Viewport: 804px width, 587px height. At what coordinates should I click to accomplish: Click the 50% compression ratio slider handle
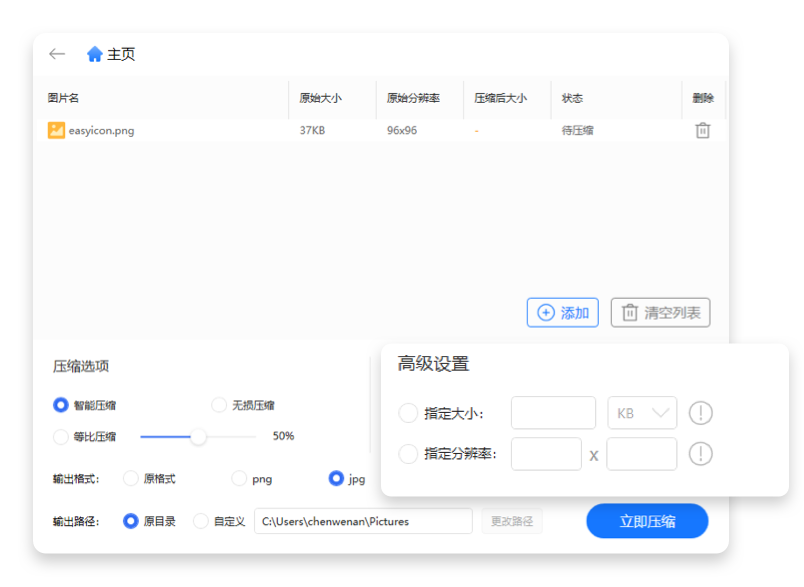click(198, 436)
